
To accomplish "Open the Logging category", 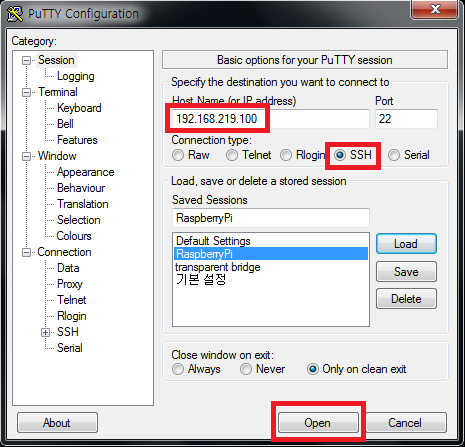I will pos(76,76).
